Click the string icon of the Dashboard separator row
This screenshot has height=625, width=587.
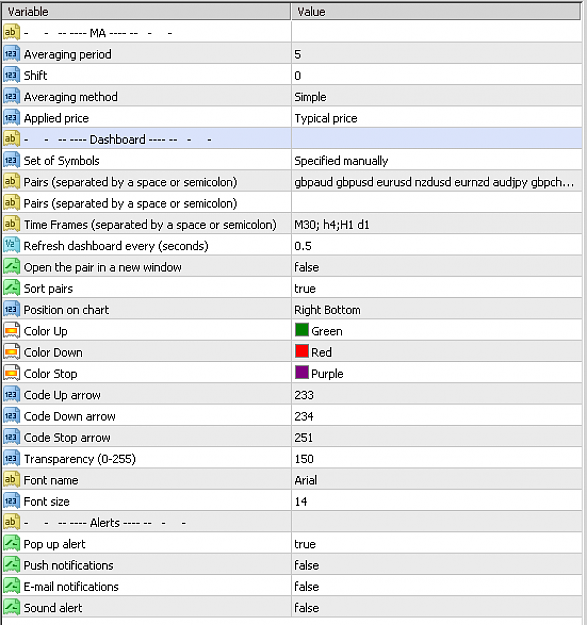pyautogui.click(x=11, y=139)
